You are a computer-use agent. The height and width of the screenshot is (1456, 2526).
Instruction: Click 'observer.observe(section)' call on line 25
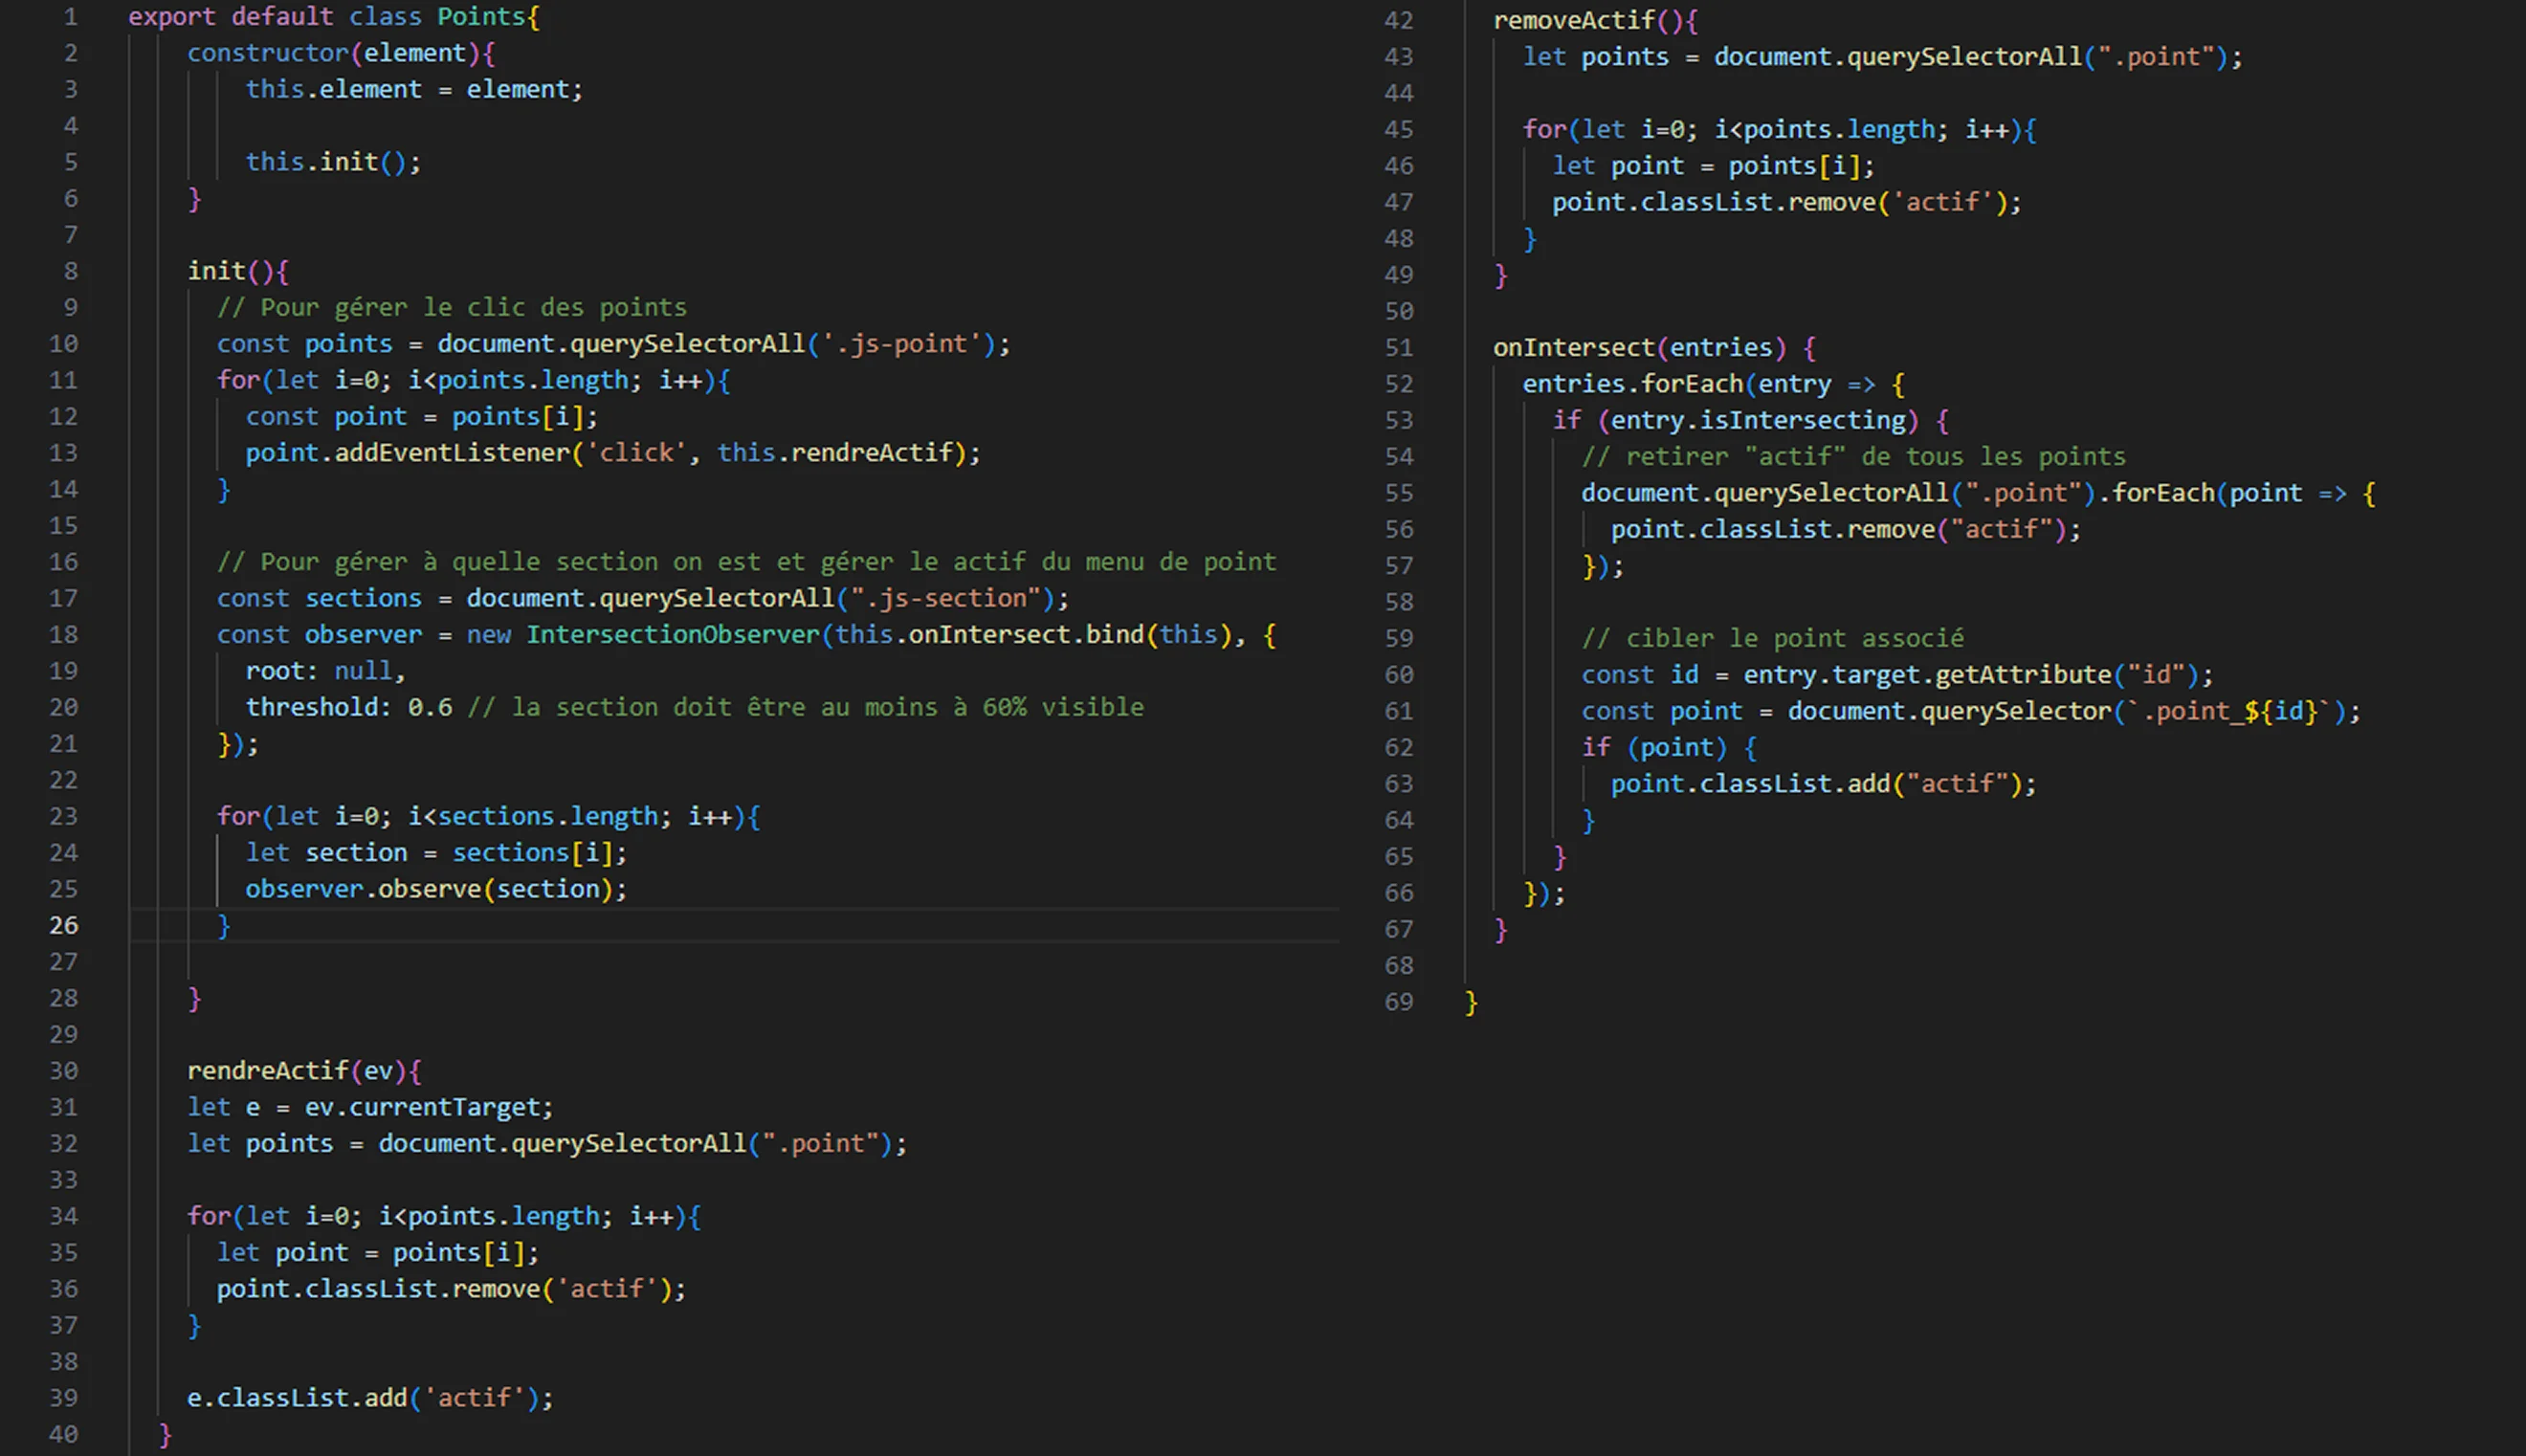click(x=435, y=889)
